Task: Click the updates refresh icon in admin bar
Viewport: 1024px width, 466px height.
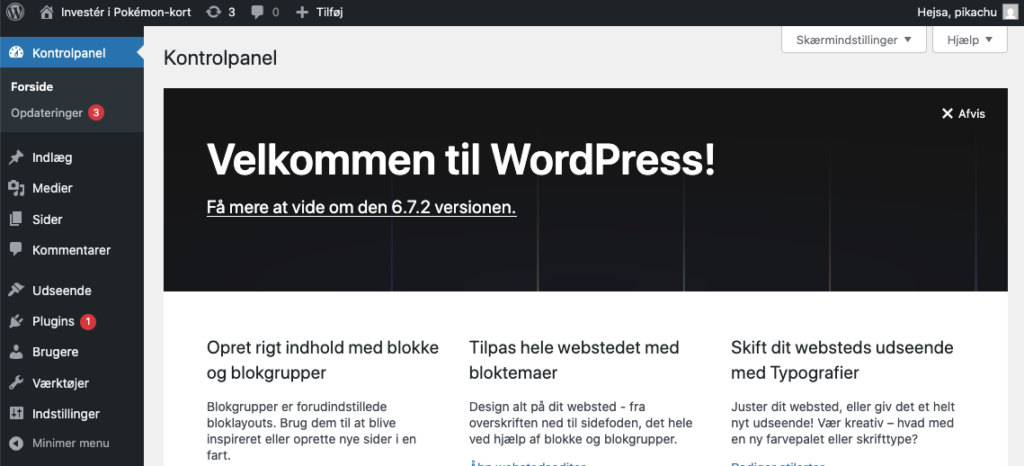Action: (214, 12)
